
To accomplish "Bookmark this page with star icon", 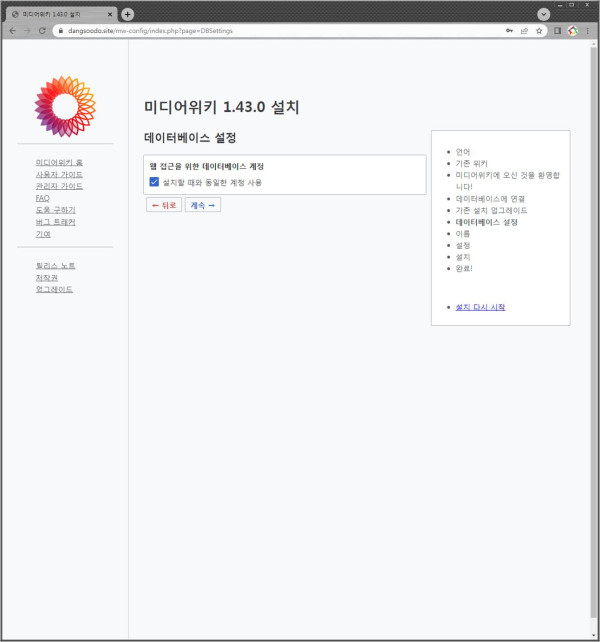I will click(539, 31).
